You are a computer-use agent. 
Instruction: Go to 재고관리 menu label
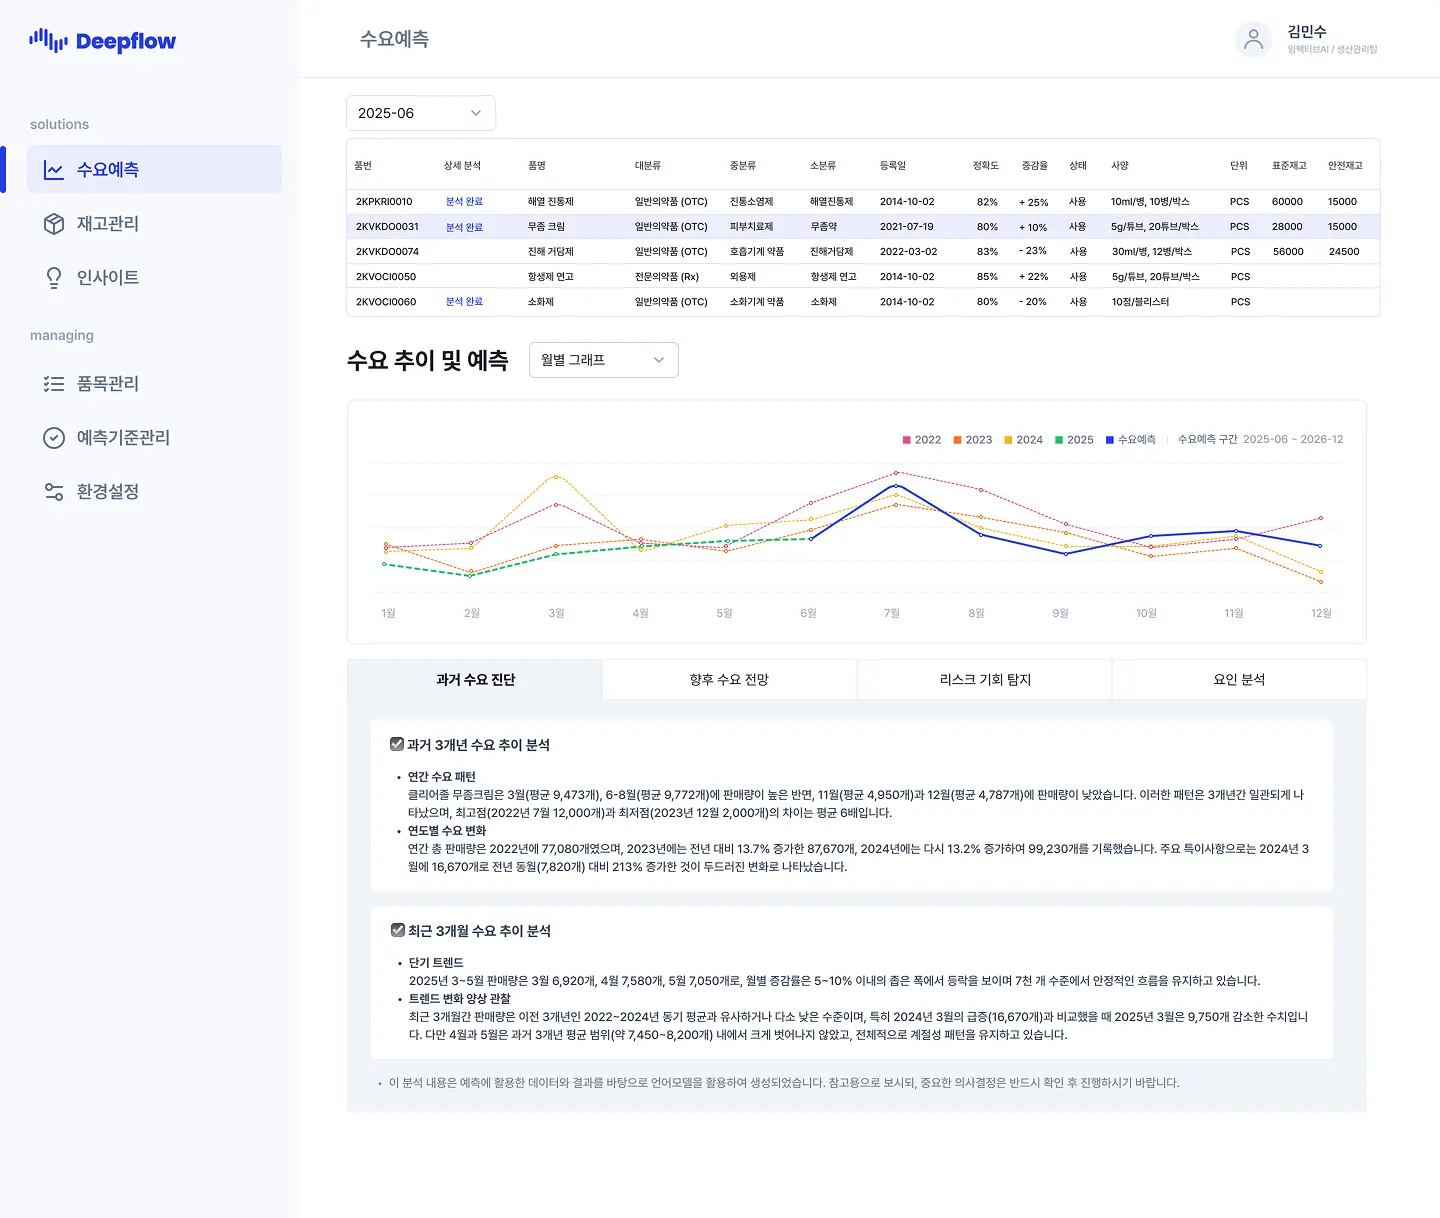[108, 224]
